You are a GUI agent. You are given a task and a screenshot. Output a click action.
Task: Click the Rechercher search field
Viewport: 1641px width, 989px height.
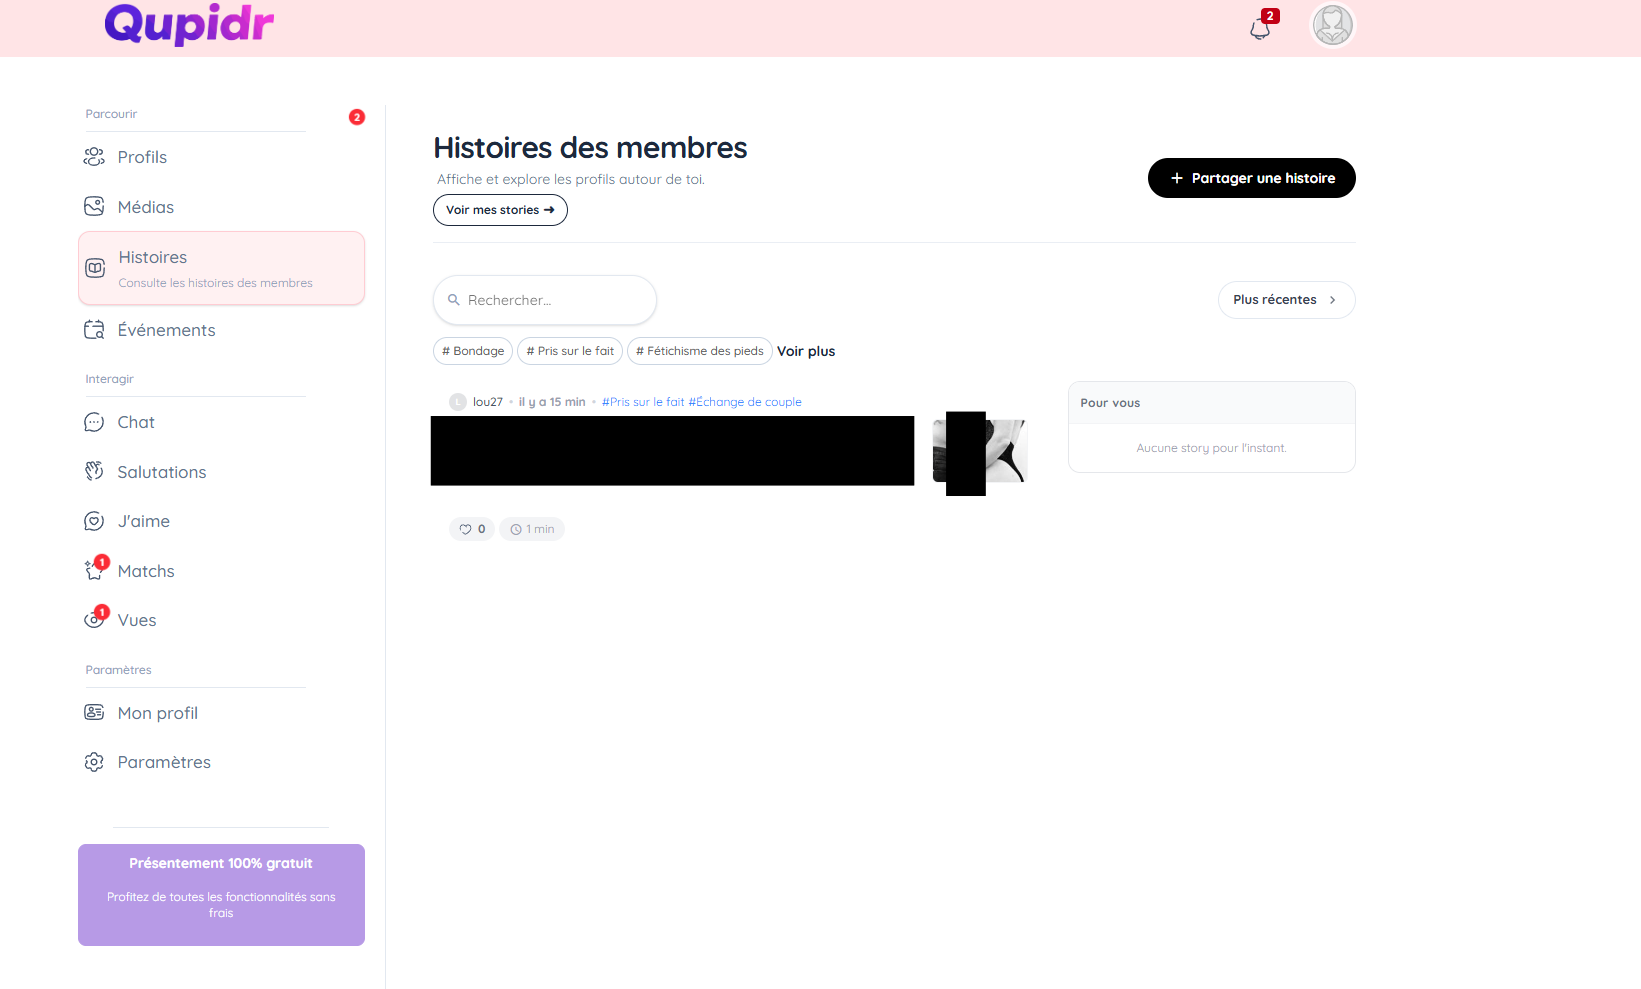(x=545, y=300)
